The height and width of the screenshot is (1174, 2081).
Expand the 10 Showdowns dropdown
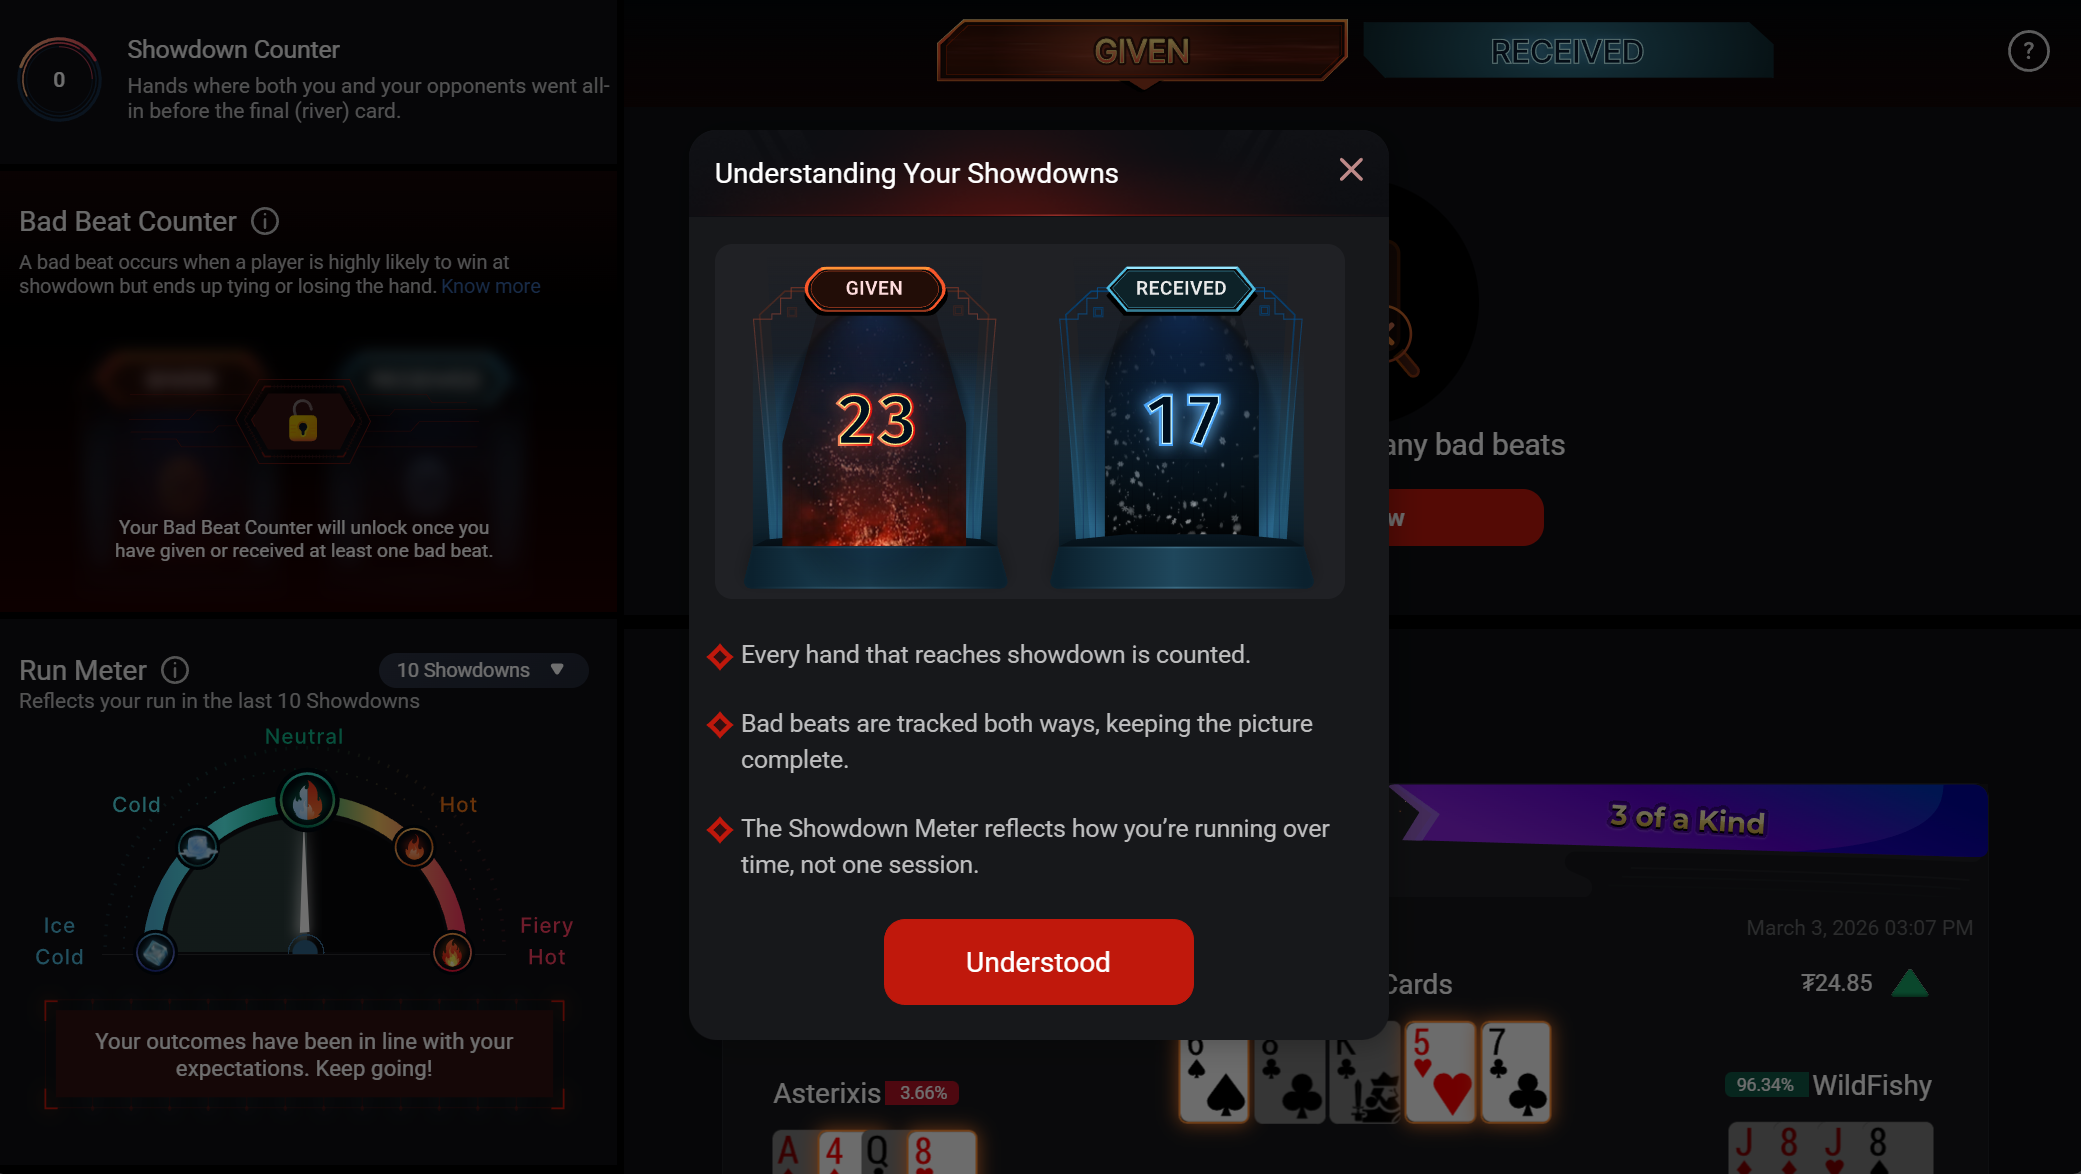click(483, 670)
